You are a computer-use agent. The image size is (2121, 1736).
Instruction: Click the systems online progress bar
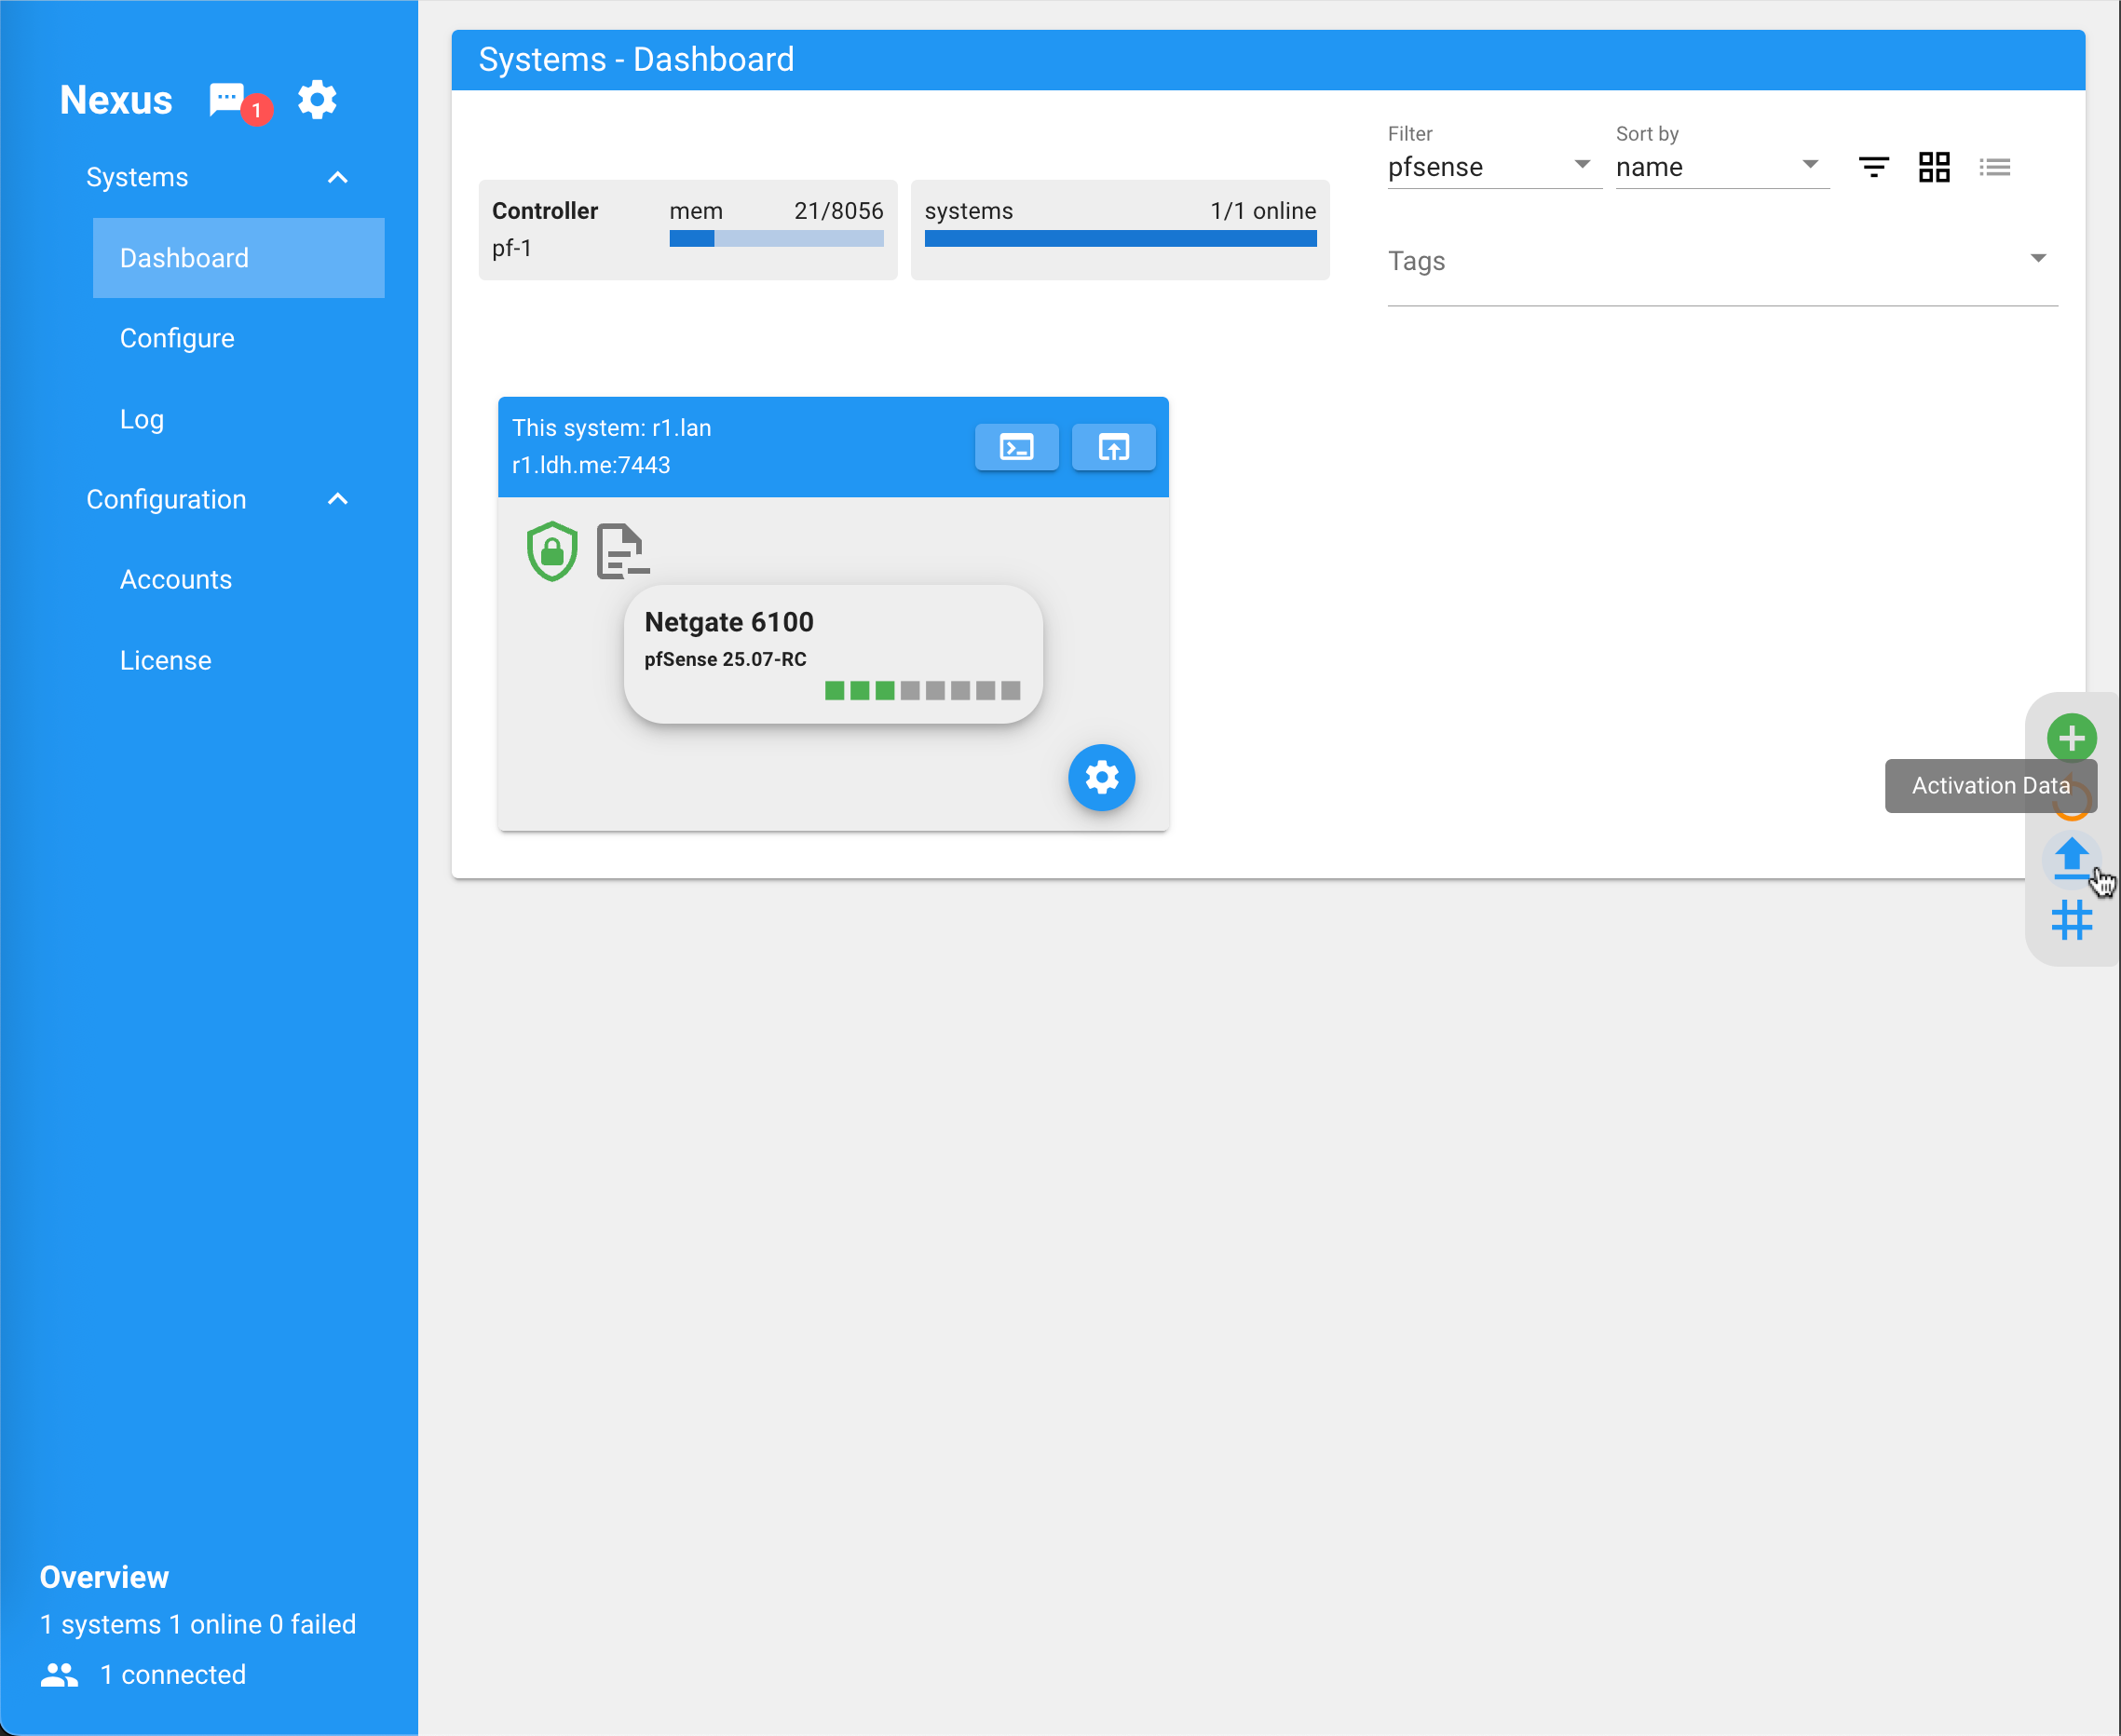click(x=1120, y=239)
